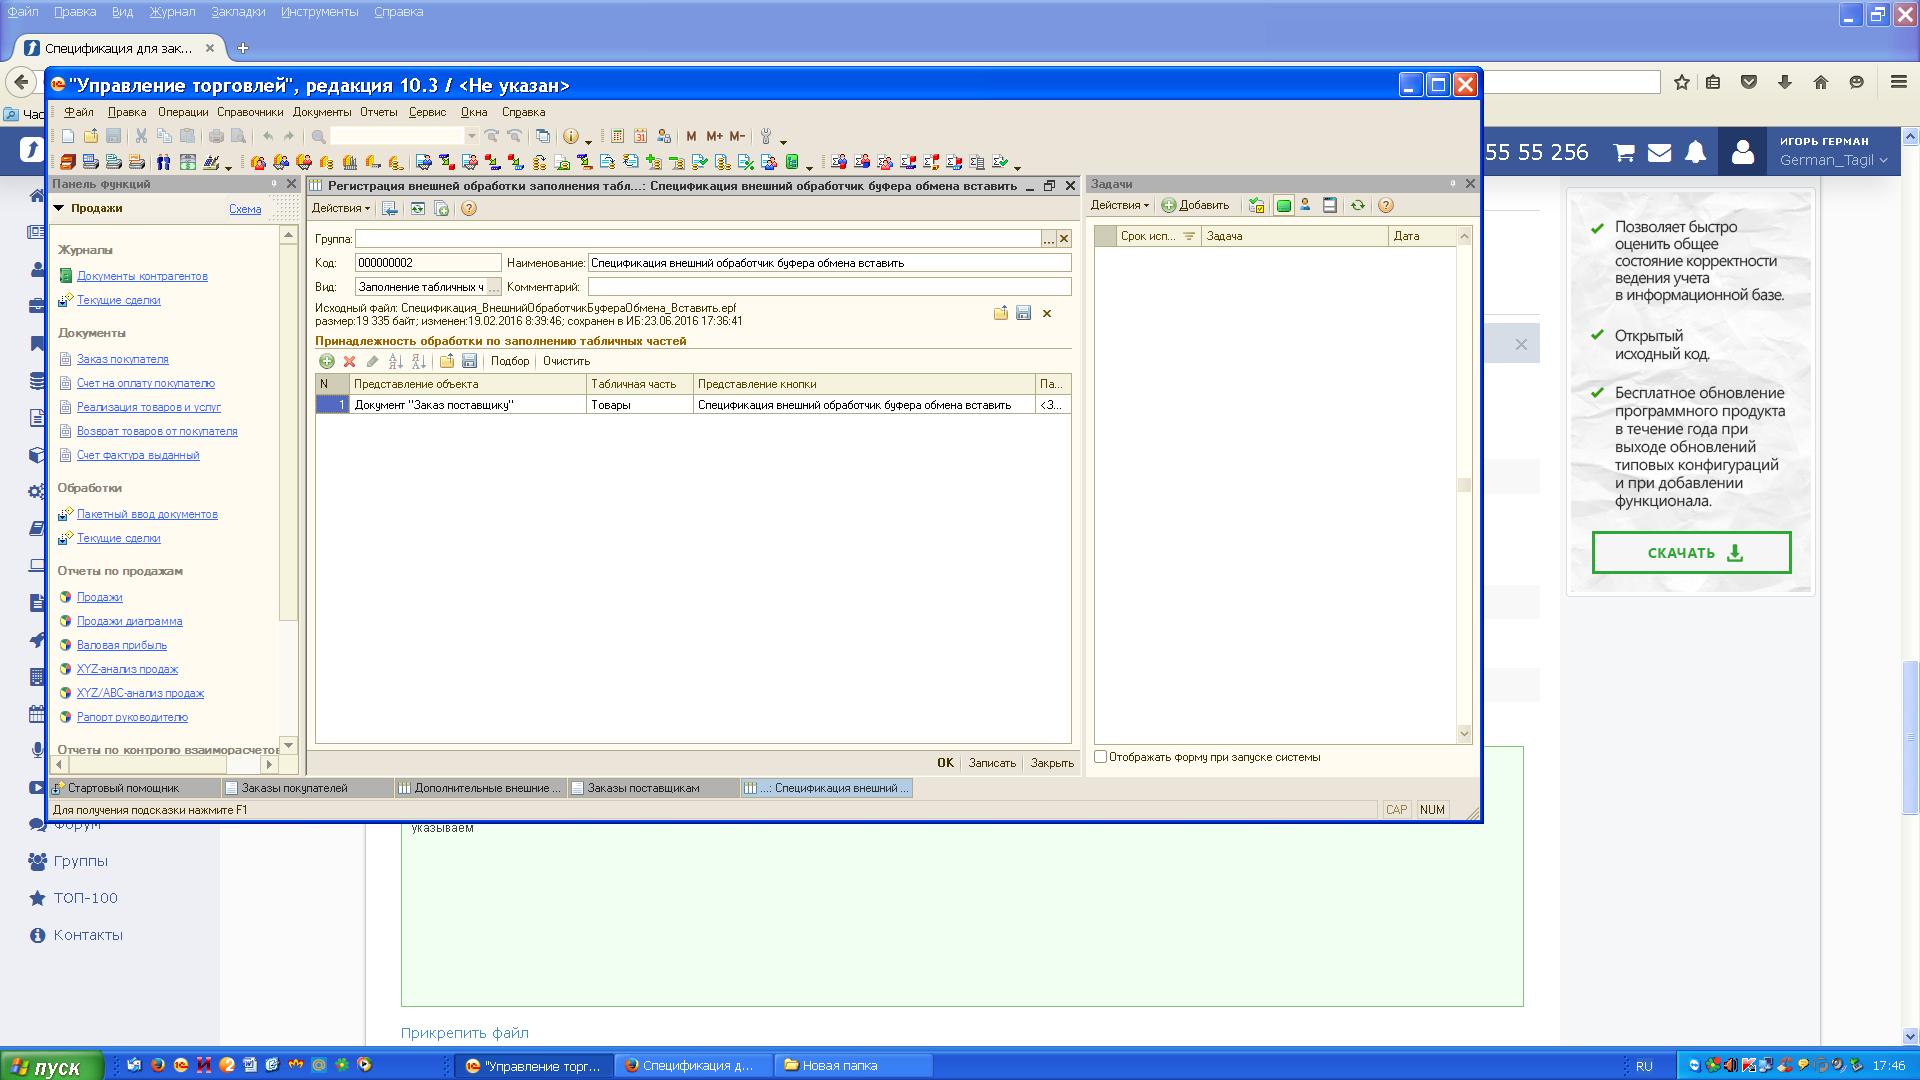
Task: Click the user filter icon in Задачи toolbar
Action: pyautogui.click(x=1305, y=205)
